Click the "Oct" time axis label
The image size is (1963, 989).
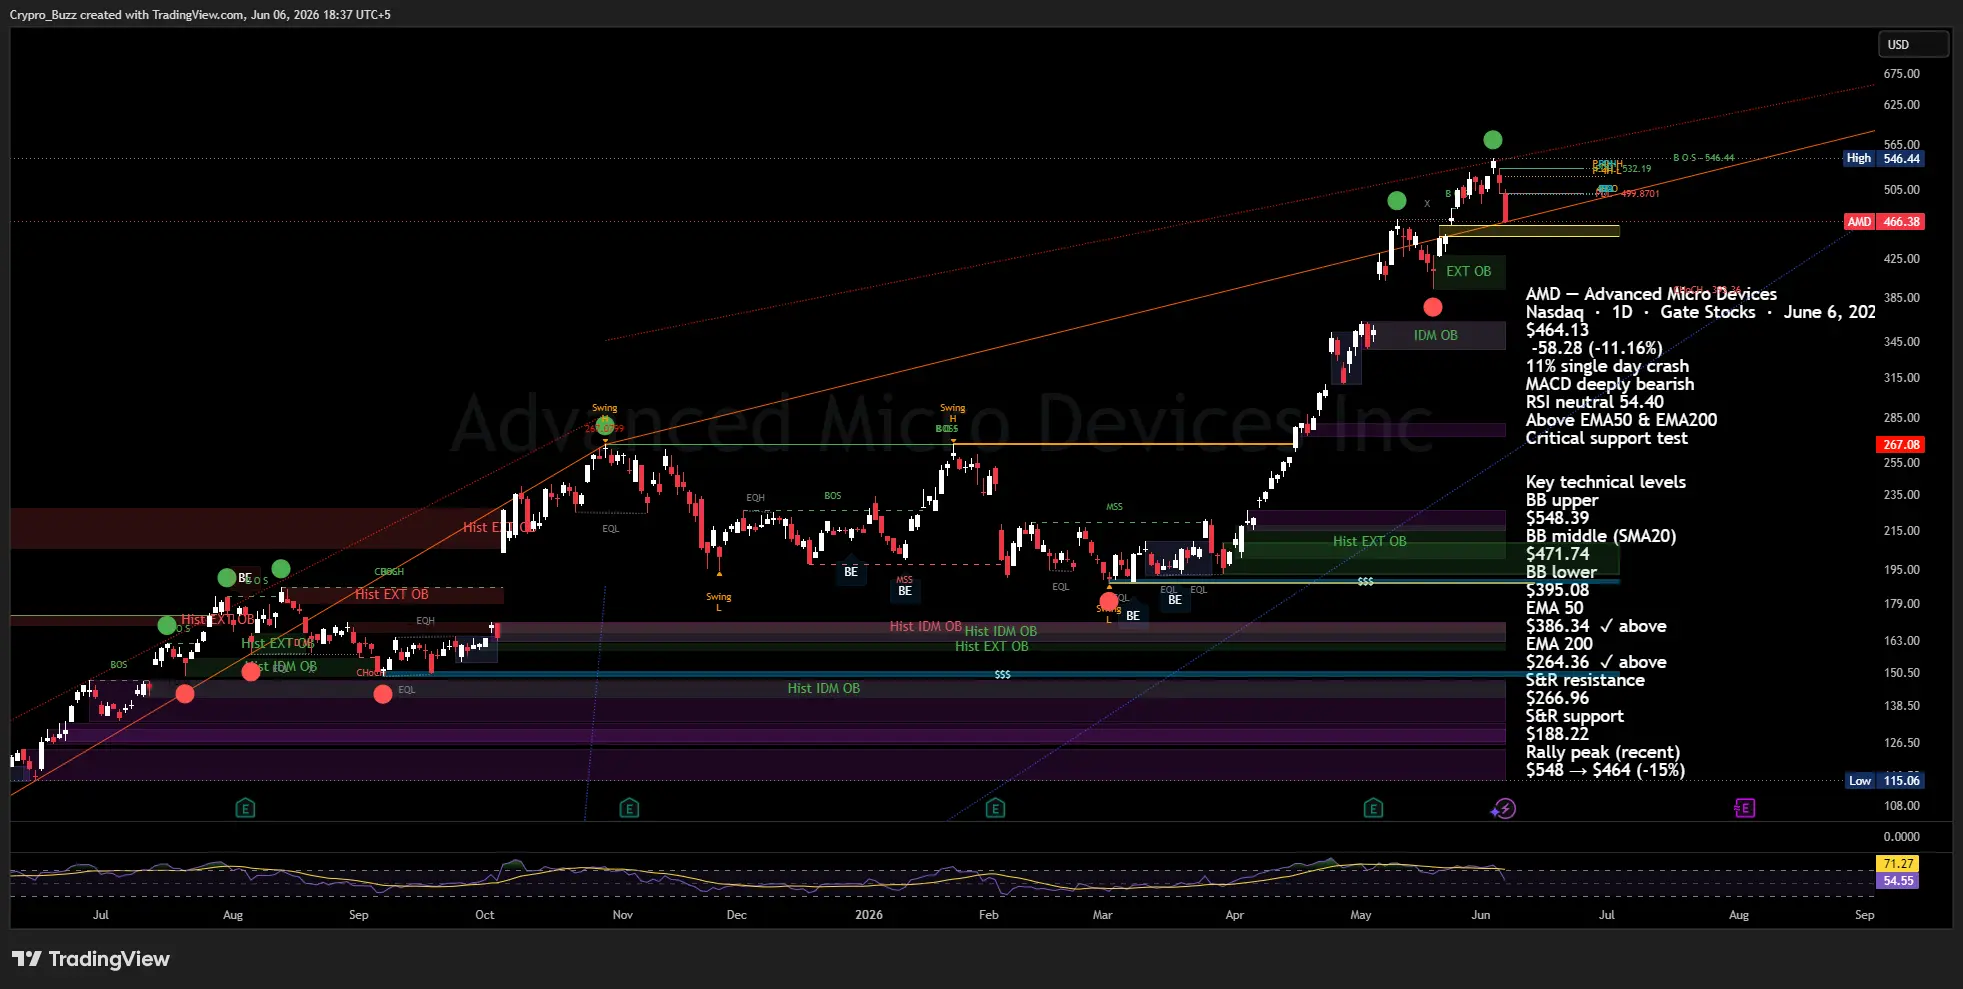point(485,915)
